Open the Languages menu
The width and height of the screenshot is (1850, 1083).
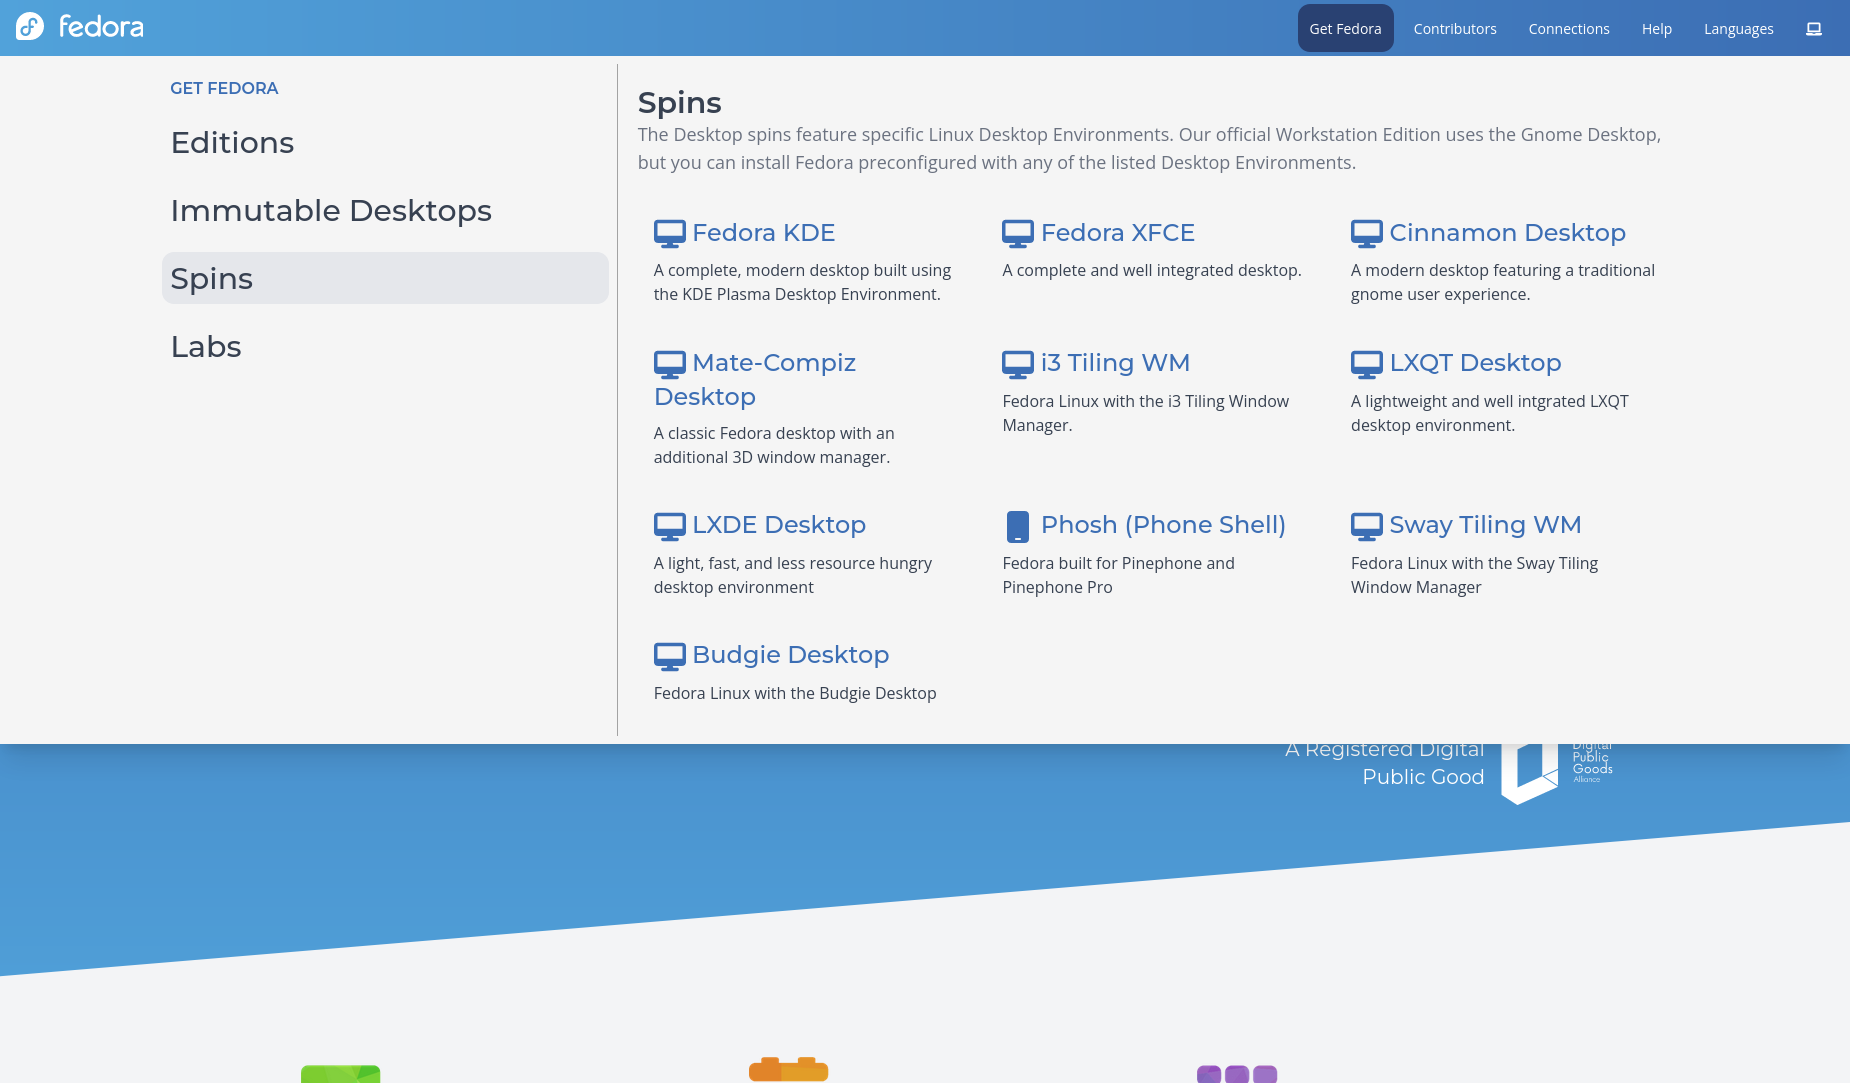coord(1739,29)
